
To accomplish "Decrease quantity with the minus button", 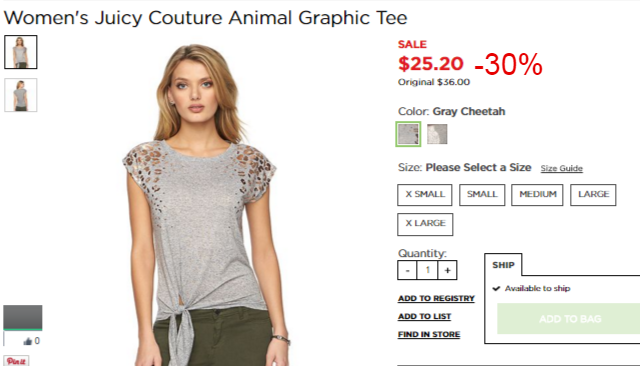I will tap(407, 270).
